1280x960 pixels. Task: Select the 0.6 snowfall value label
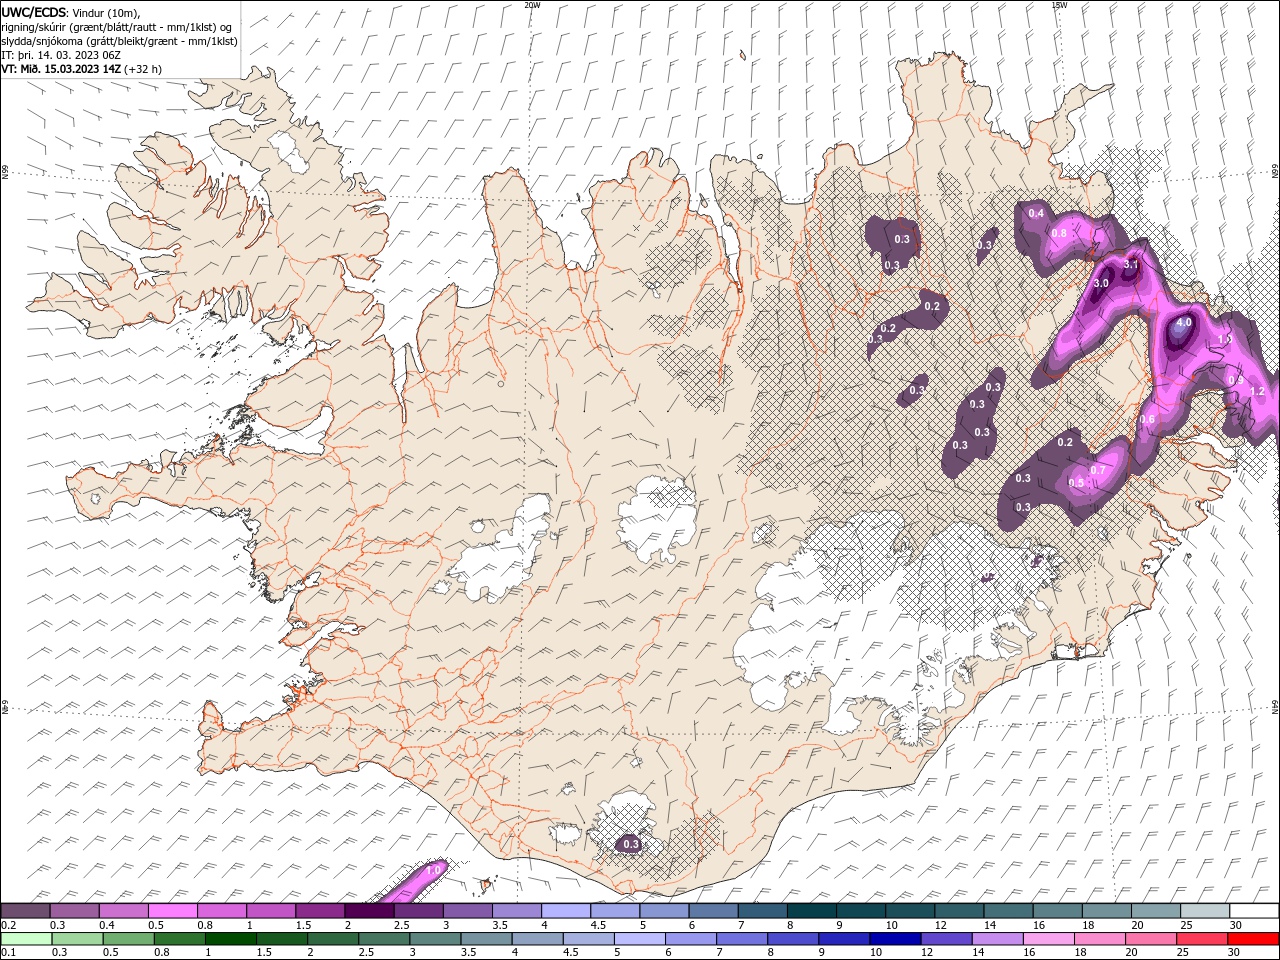1148,419
